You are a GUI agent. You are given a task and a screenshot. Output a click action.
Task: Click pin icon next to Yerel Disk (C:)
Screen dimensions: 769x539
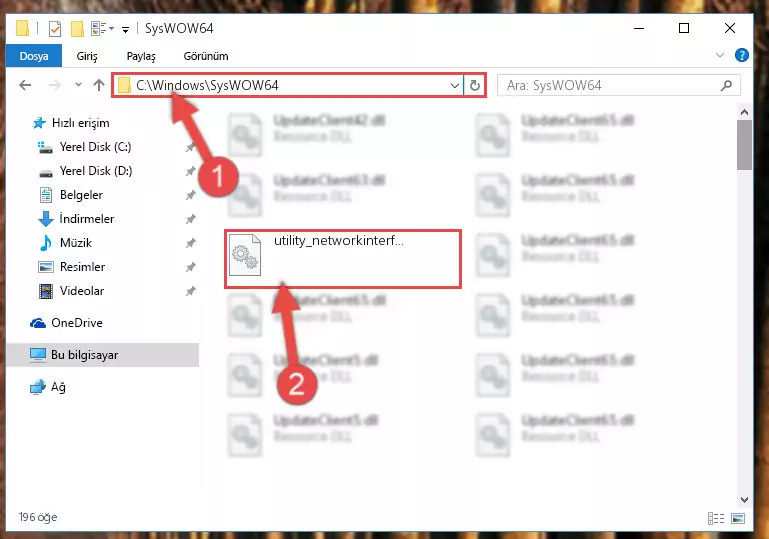pos(190,147)
